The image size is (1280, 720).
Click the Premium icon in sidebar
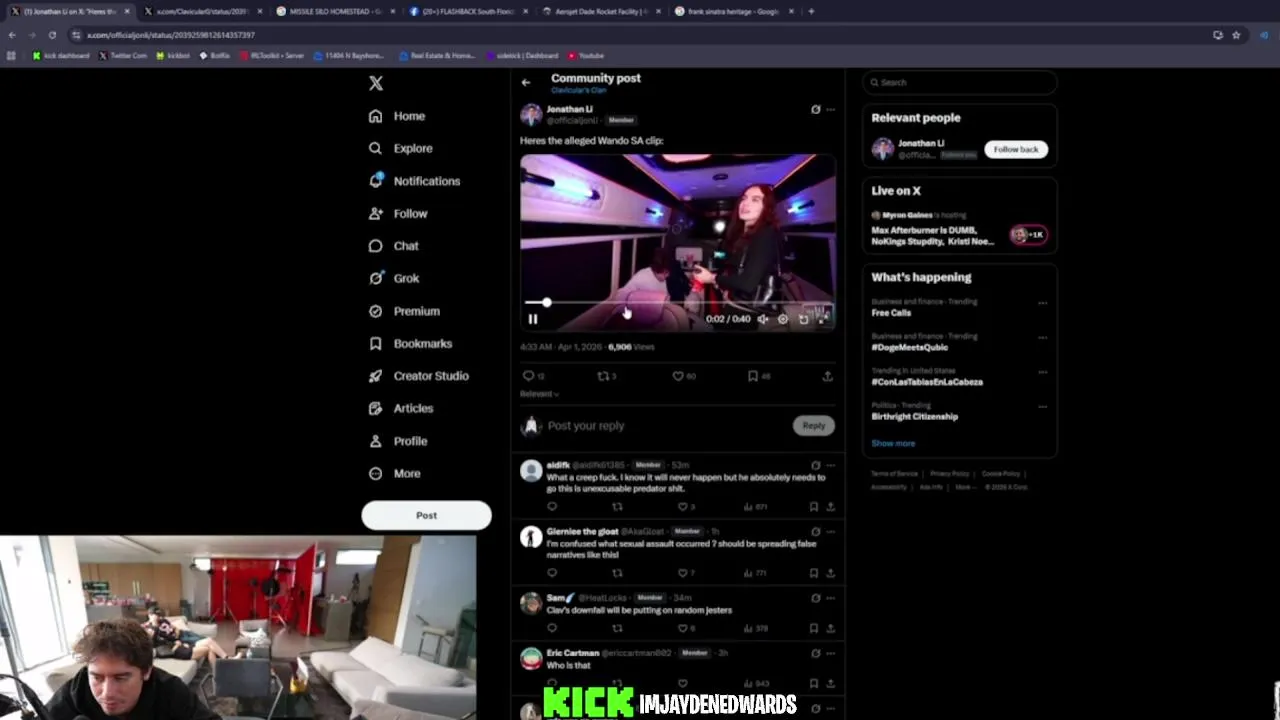(x=375, y=311)
